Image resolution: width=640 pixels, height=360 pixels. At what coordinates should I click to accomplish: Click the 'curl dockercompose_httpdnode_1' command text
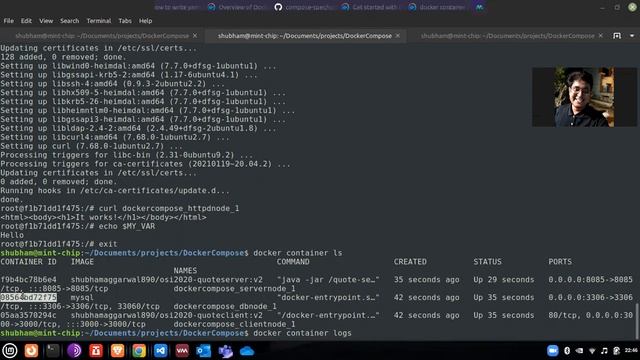pyautogui.click(x=169, y=208)
